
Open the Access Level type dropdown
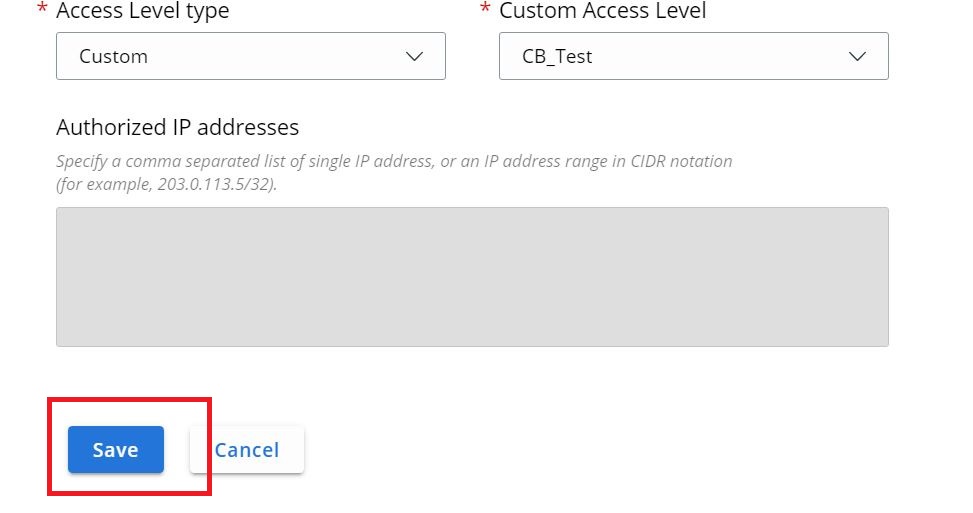(250, 56)
